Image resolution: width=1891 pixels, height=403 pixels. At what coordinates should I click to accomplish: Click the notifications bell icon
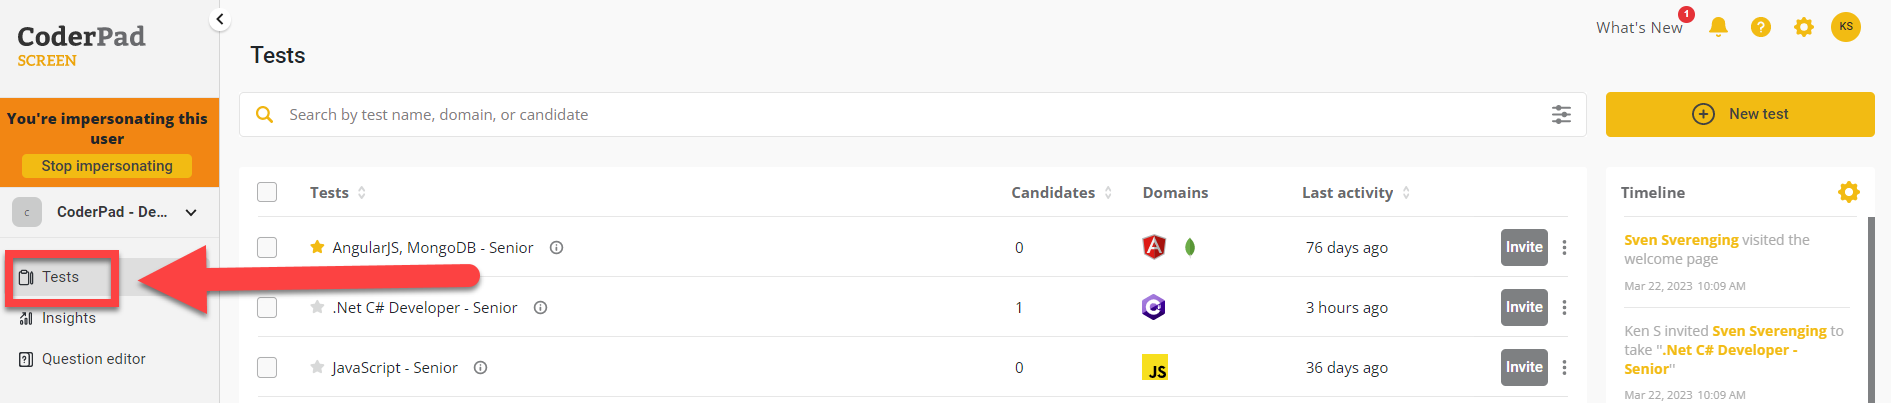point(1718,27)
